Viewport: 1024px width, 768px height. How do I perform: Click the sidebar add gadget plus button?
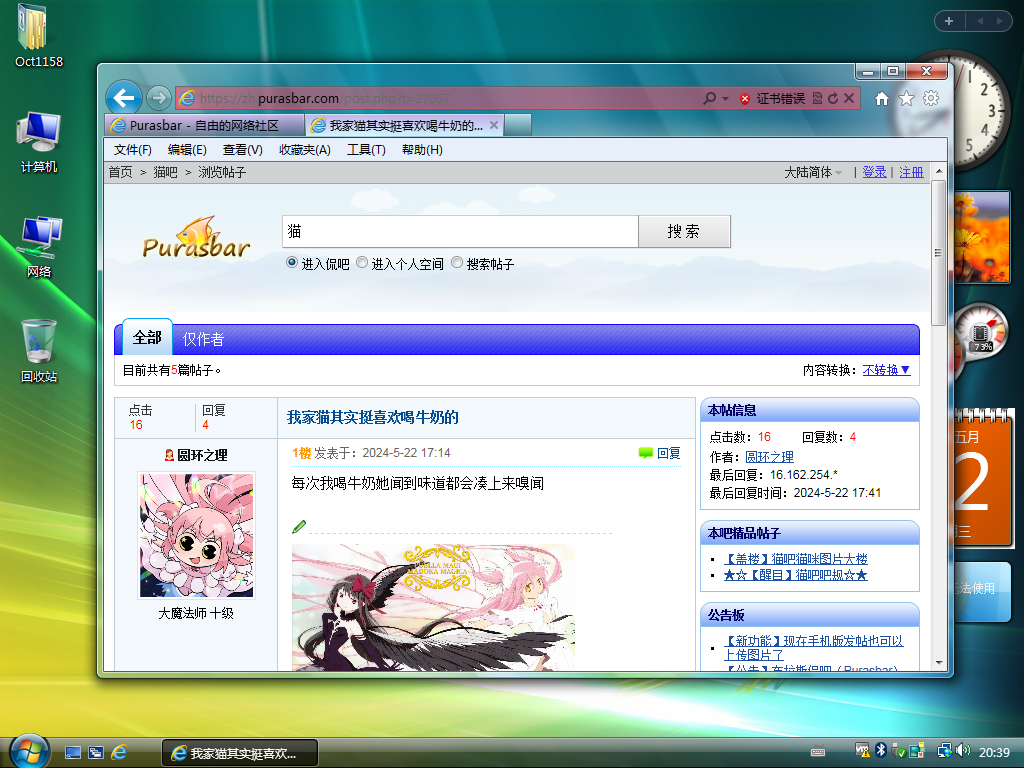949,21
